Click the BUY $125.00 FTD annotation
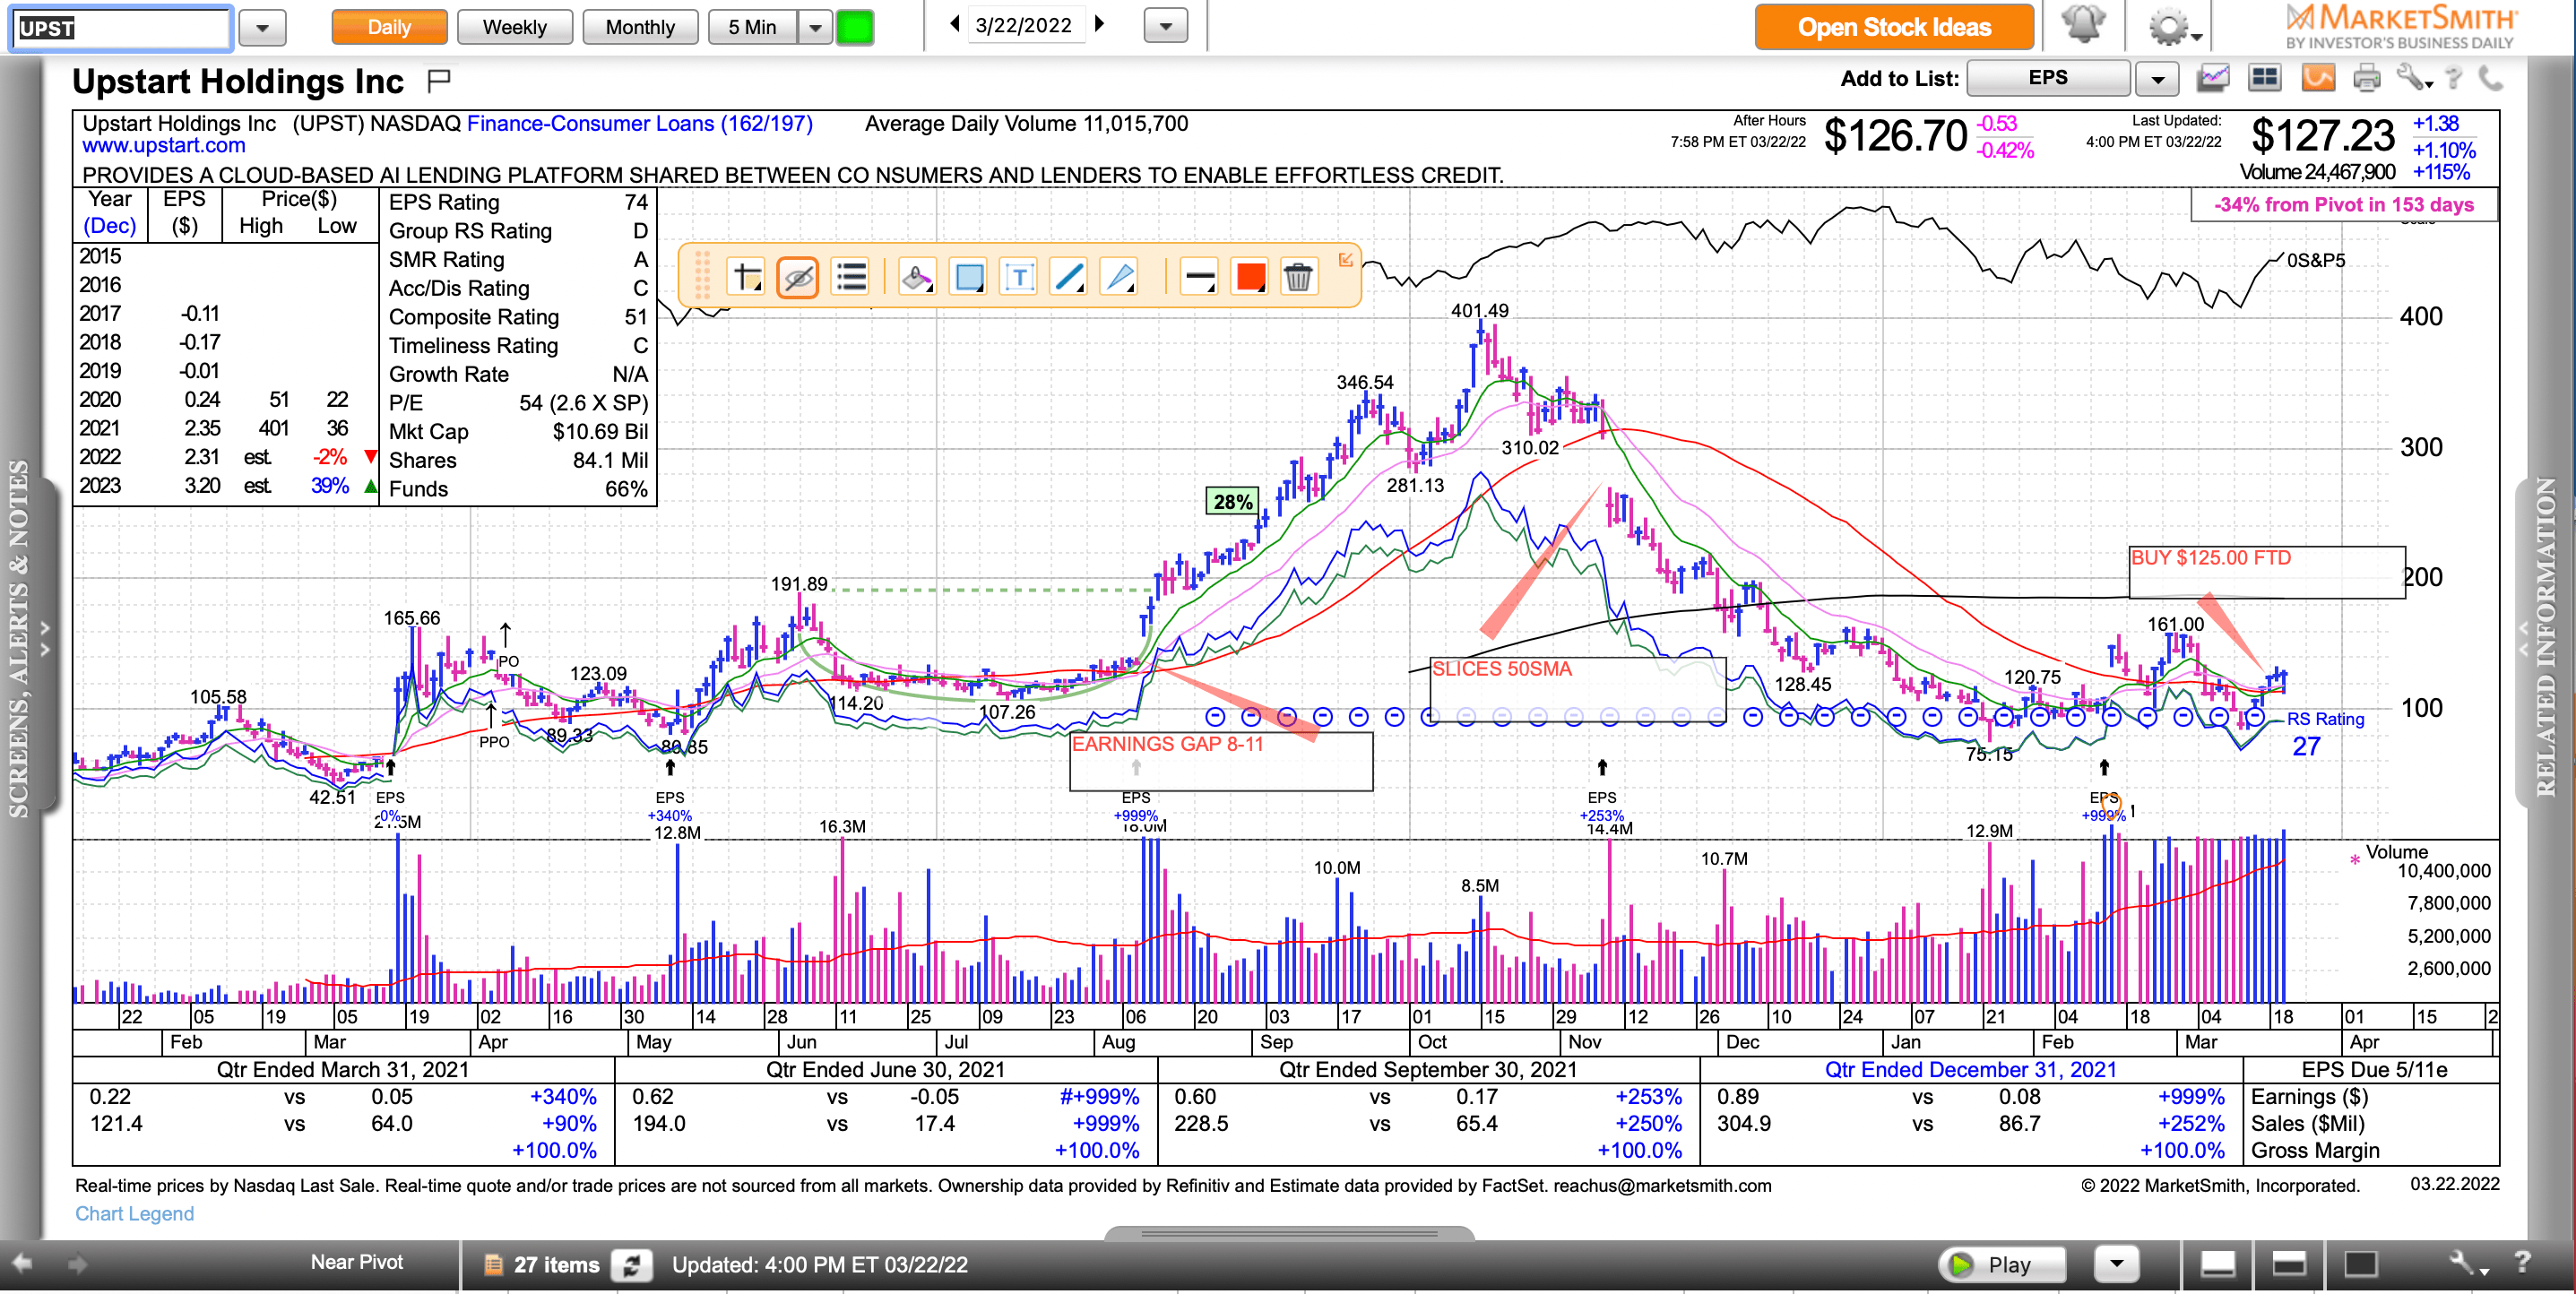 [2266, 571]
